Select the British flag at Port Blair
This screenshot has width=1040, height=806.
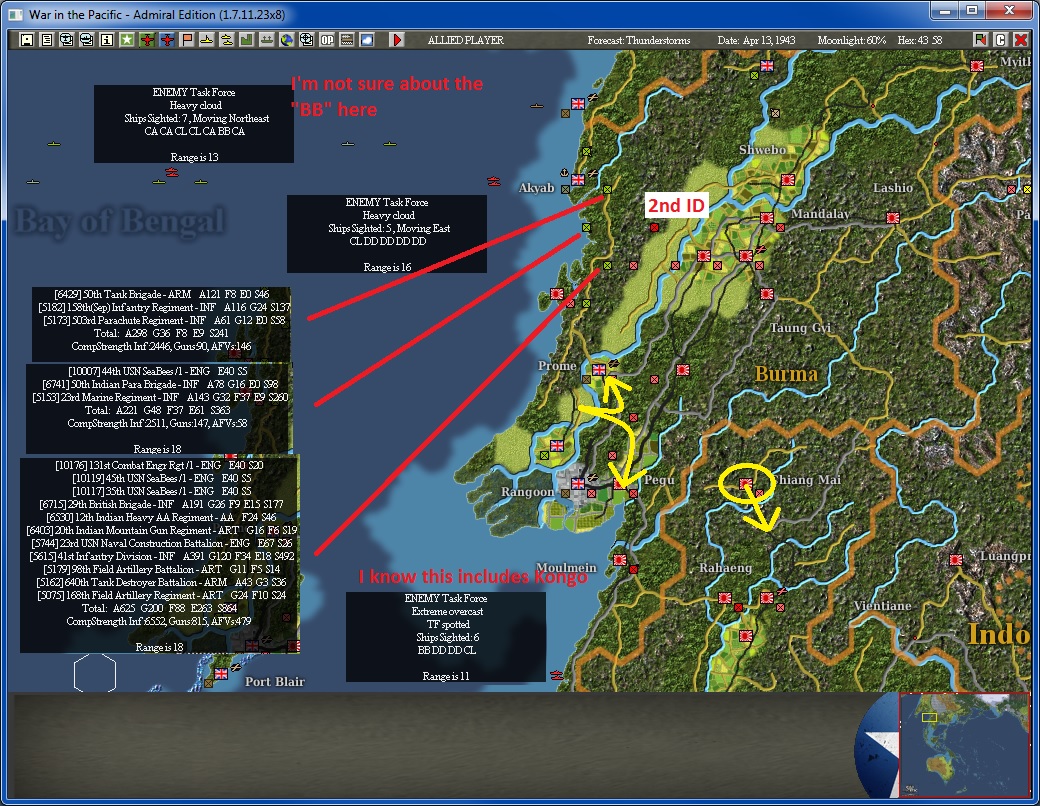tap(221, 673)
